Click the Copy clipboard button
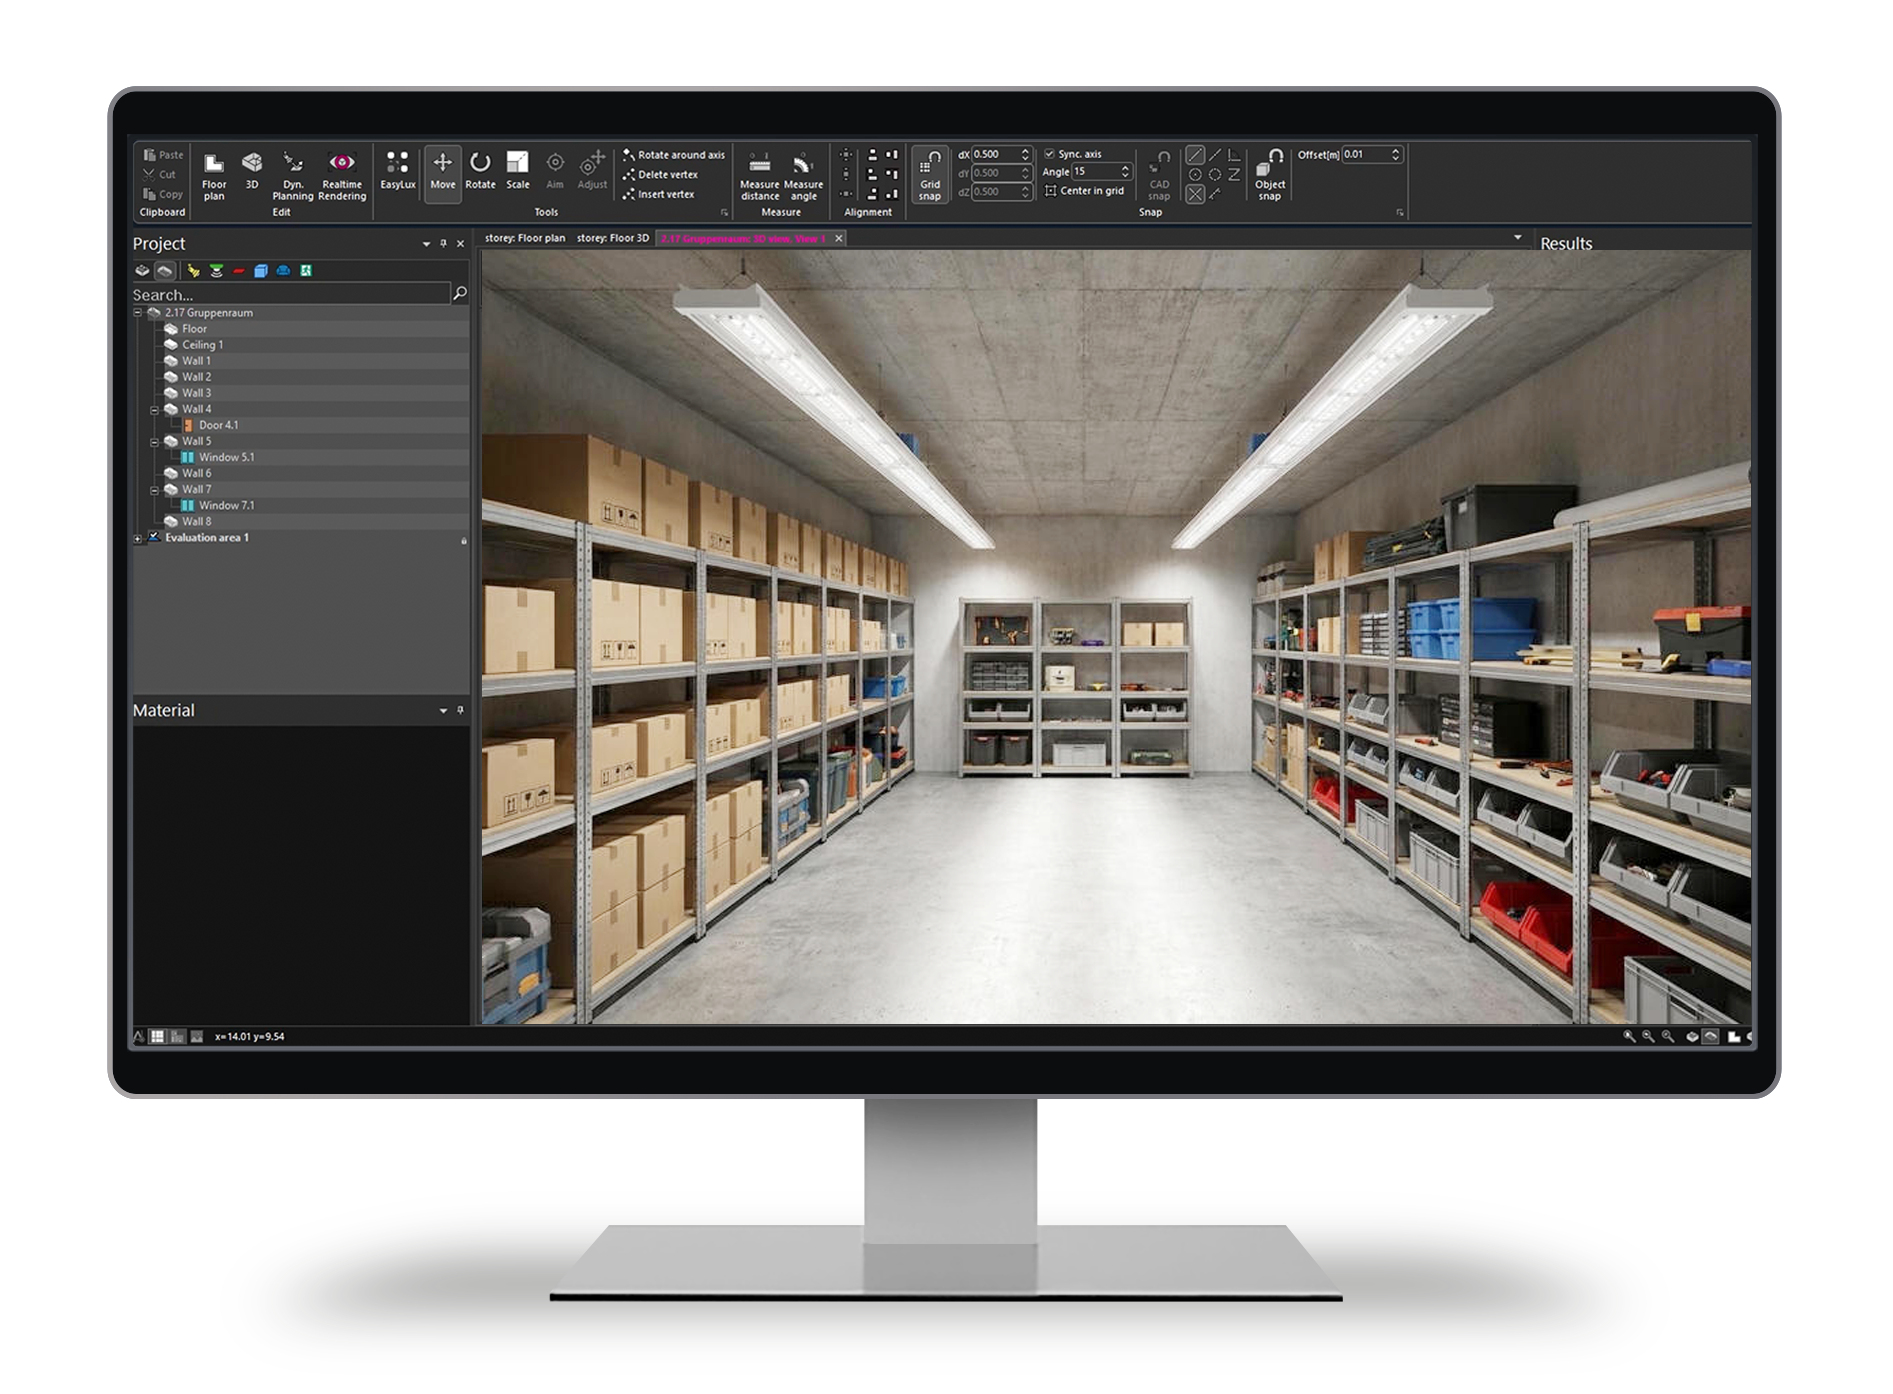The image size is (1893, 1394). (x=163, y=194)
